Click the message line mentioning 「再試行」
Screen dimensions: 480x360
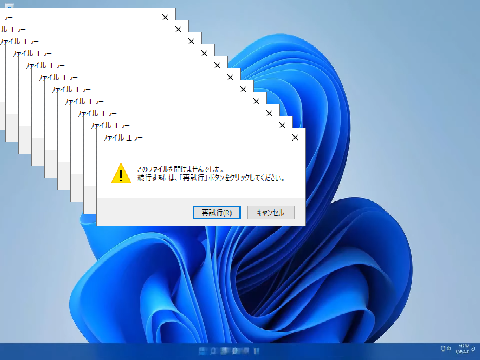pos(211,178)
